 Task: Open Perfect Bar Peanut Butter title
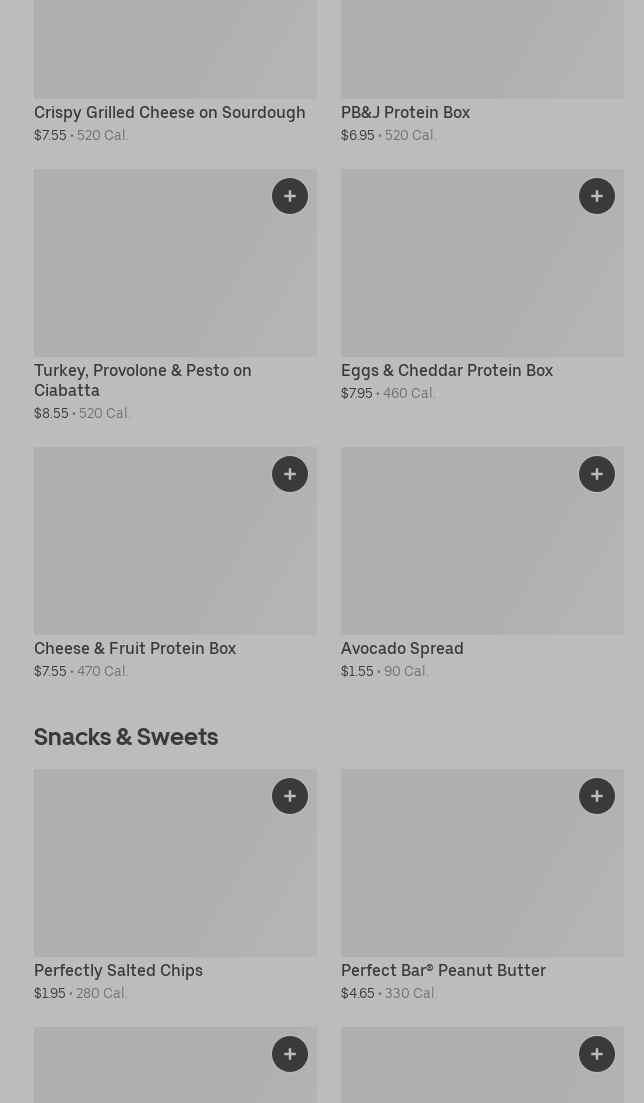pyautogui.click(x=443, y=971)
